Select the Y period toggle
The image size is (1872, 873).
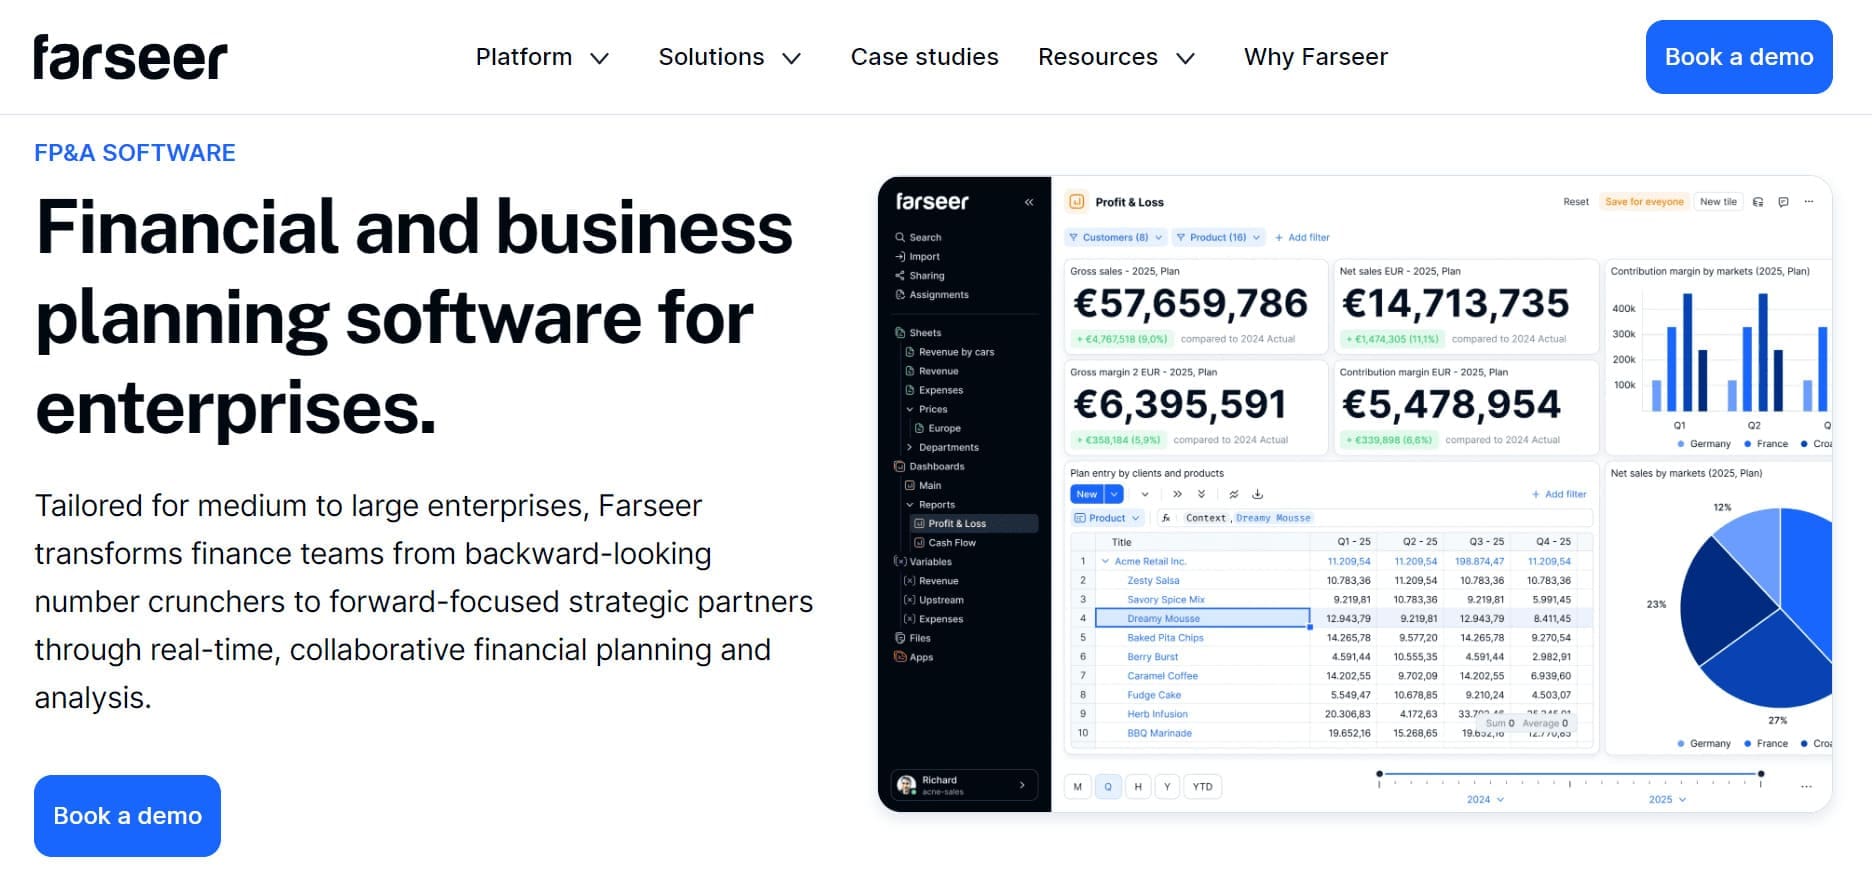coord(1167,787)
